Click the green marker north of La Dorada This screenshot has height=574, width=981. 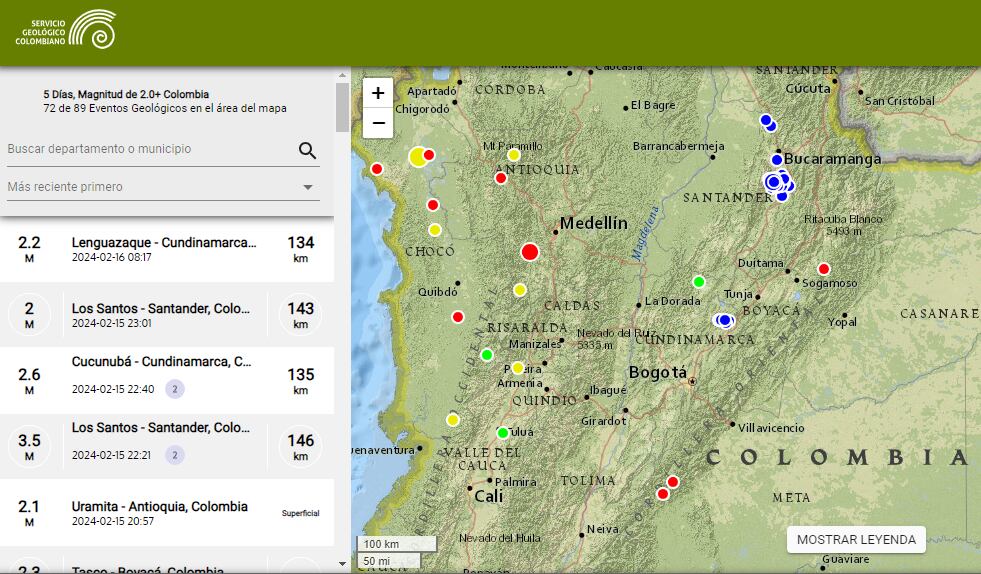point(699,281)
